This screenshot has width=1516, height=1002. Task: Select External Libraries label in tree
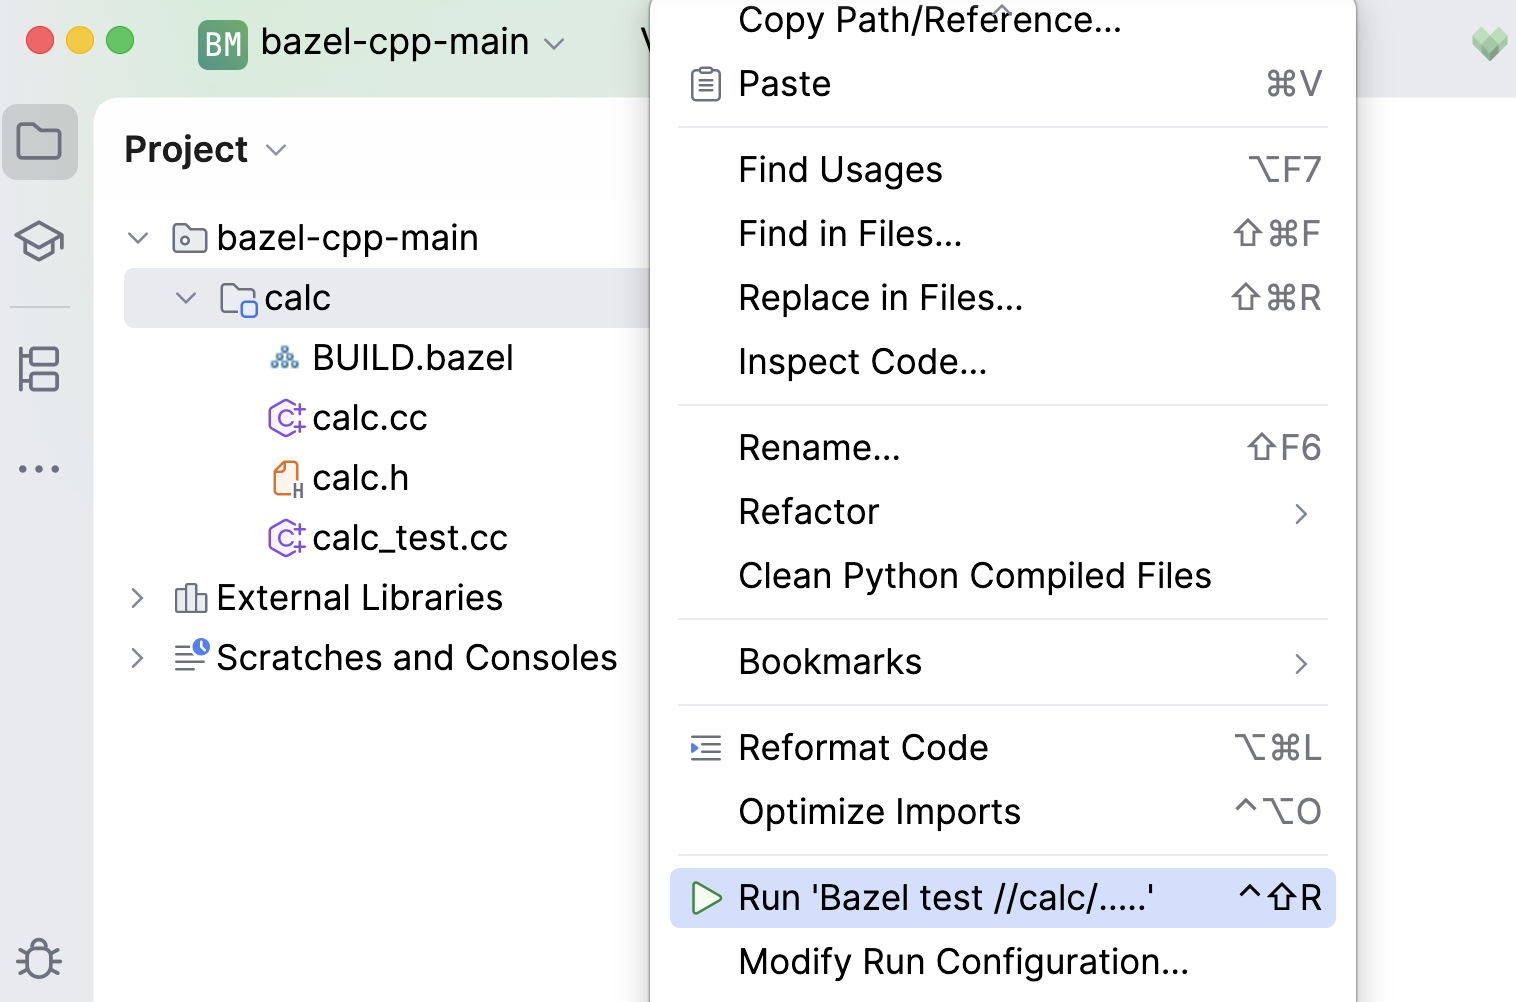pos(360,598)
